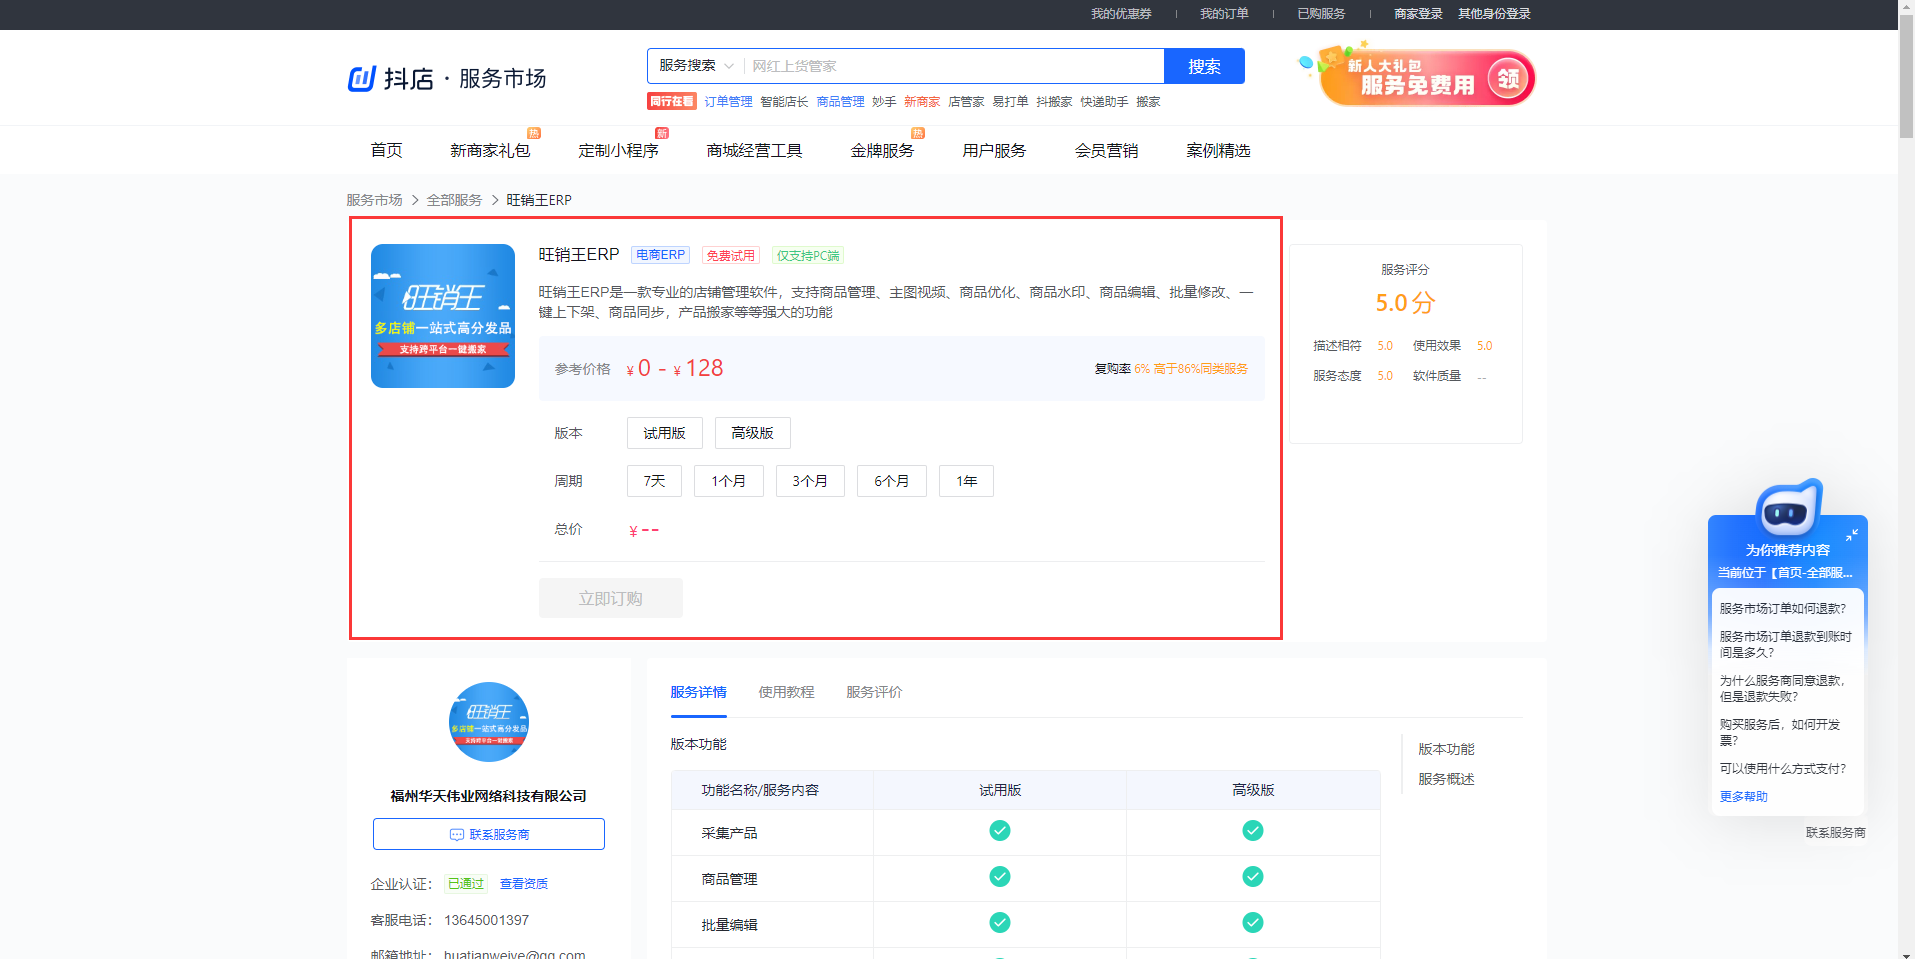The height and width of the screenshot is (959, 1915).
Task: Click the 抖店 logo icon
Action: [361, 78]
